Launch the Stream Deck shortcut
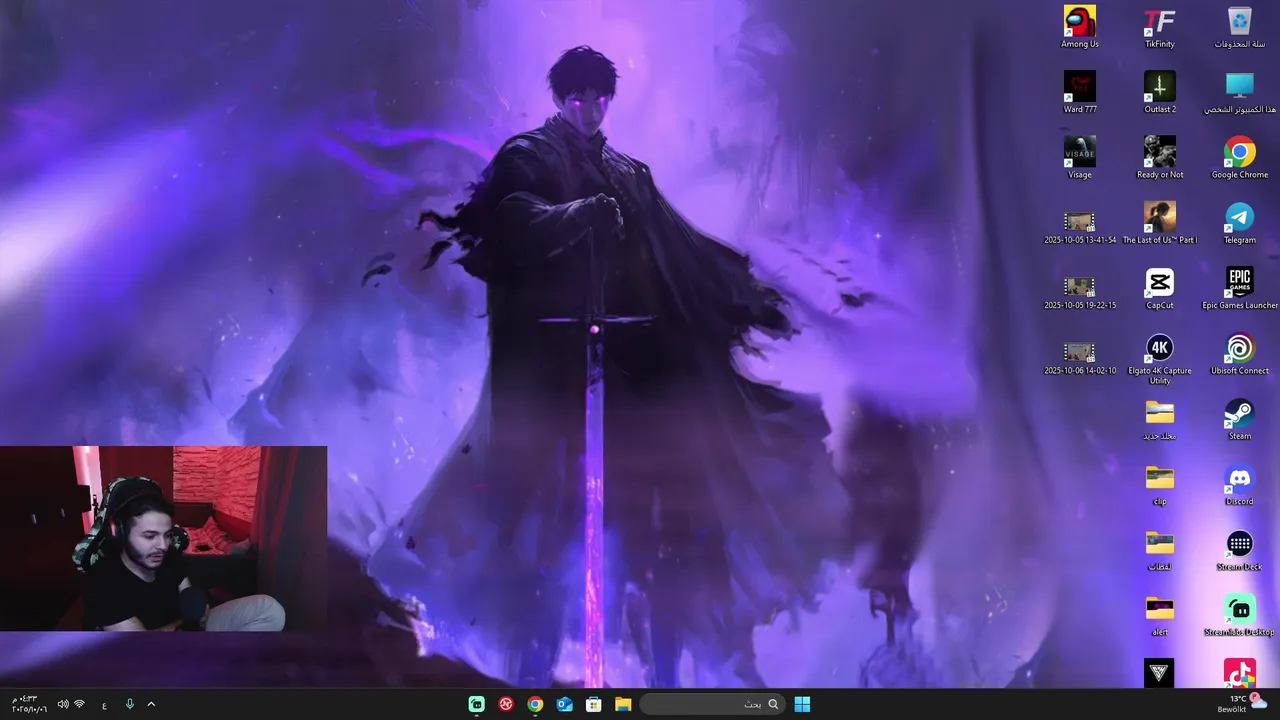The image size is (1280, 720). [x=1240, y=550]
